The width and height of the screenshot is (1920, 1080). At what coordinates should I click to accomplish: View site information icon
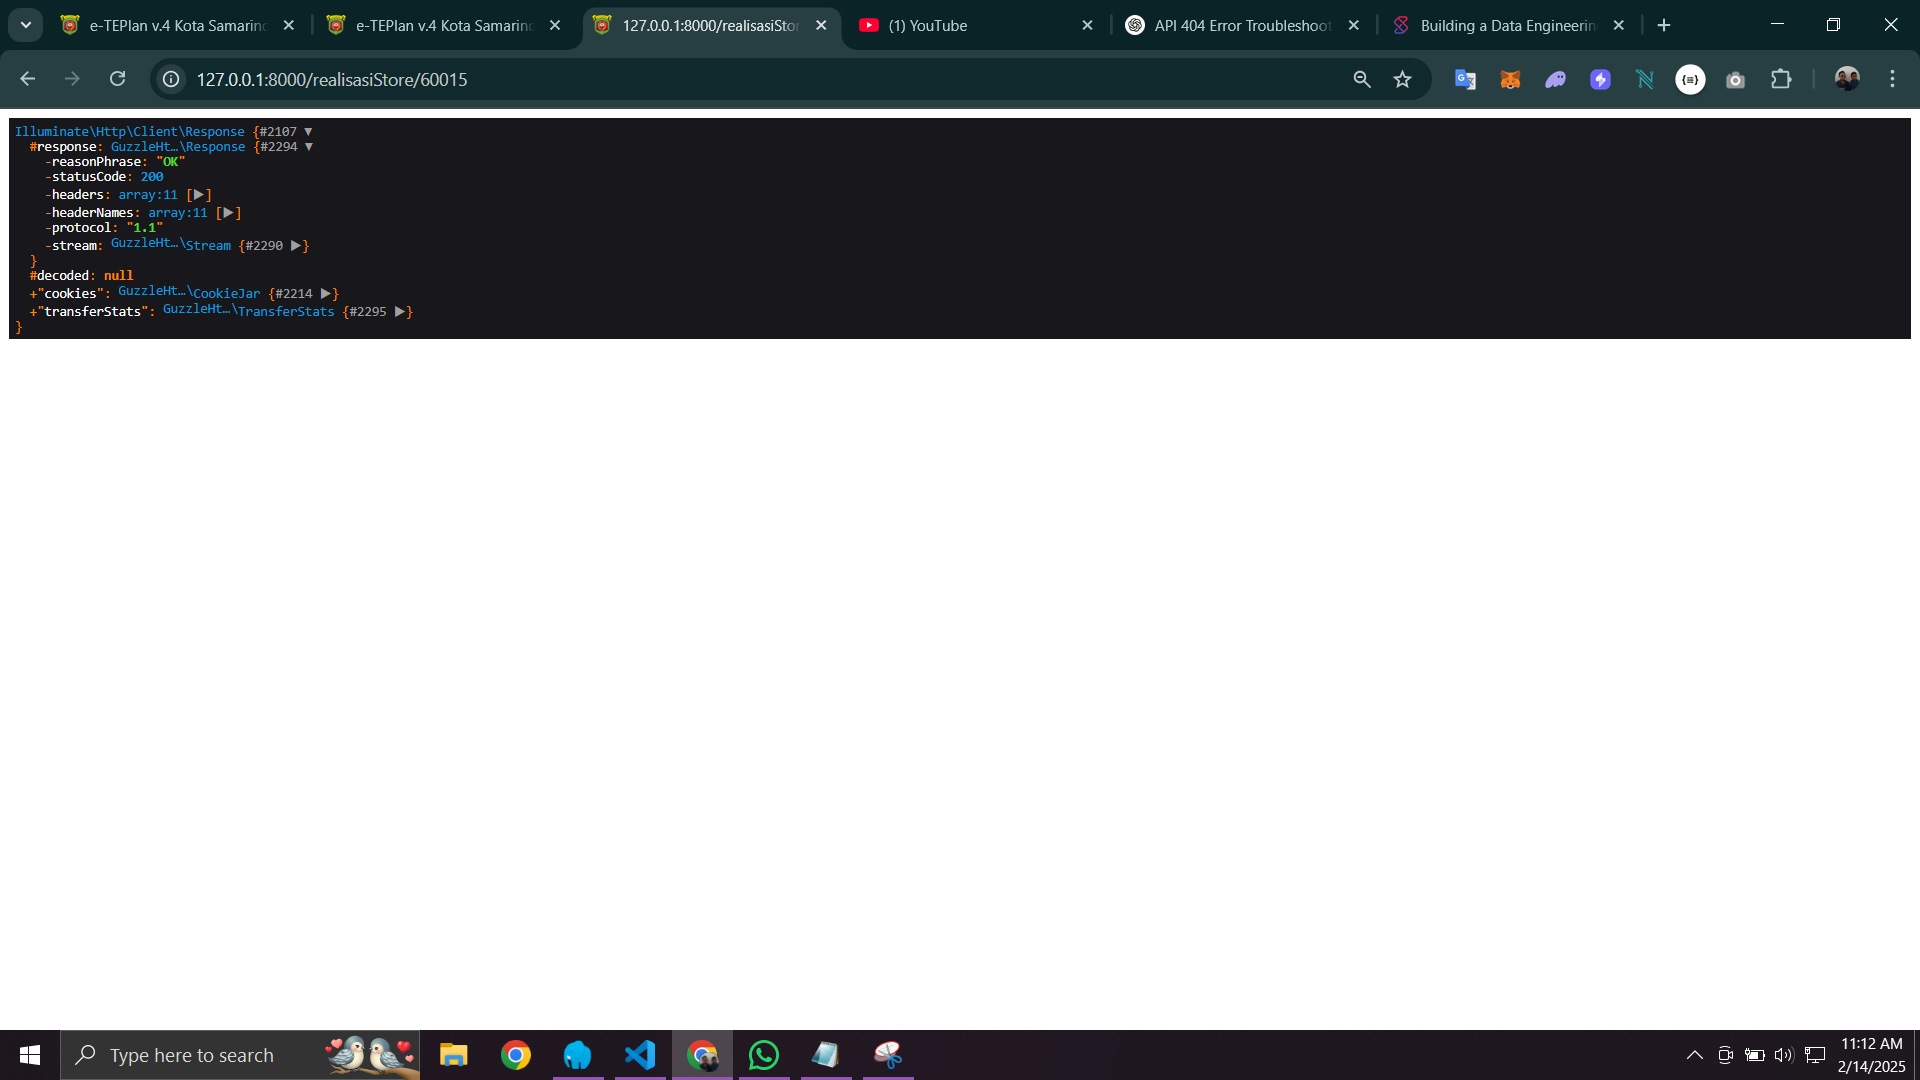(171, 79)
